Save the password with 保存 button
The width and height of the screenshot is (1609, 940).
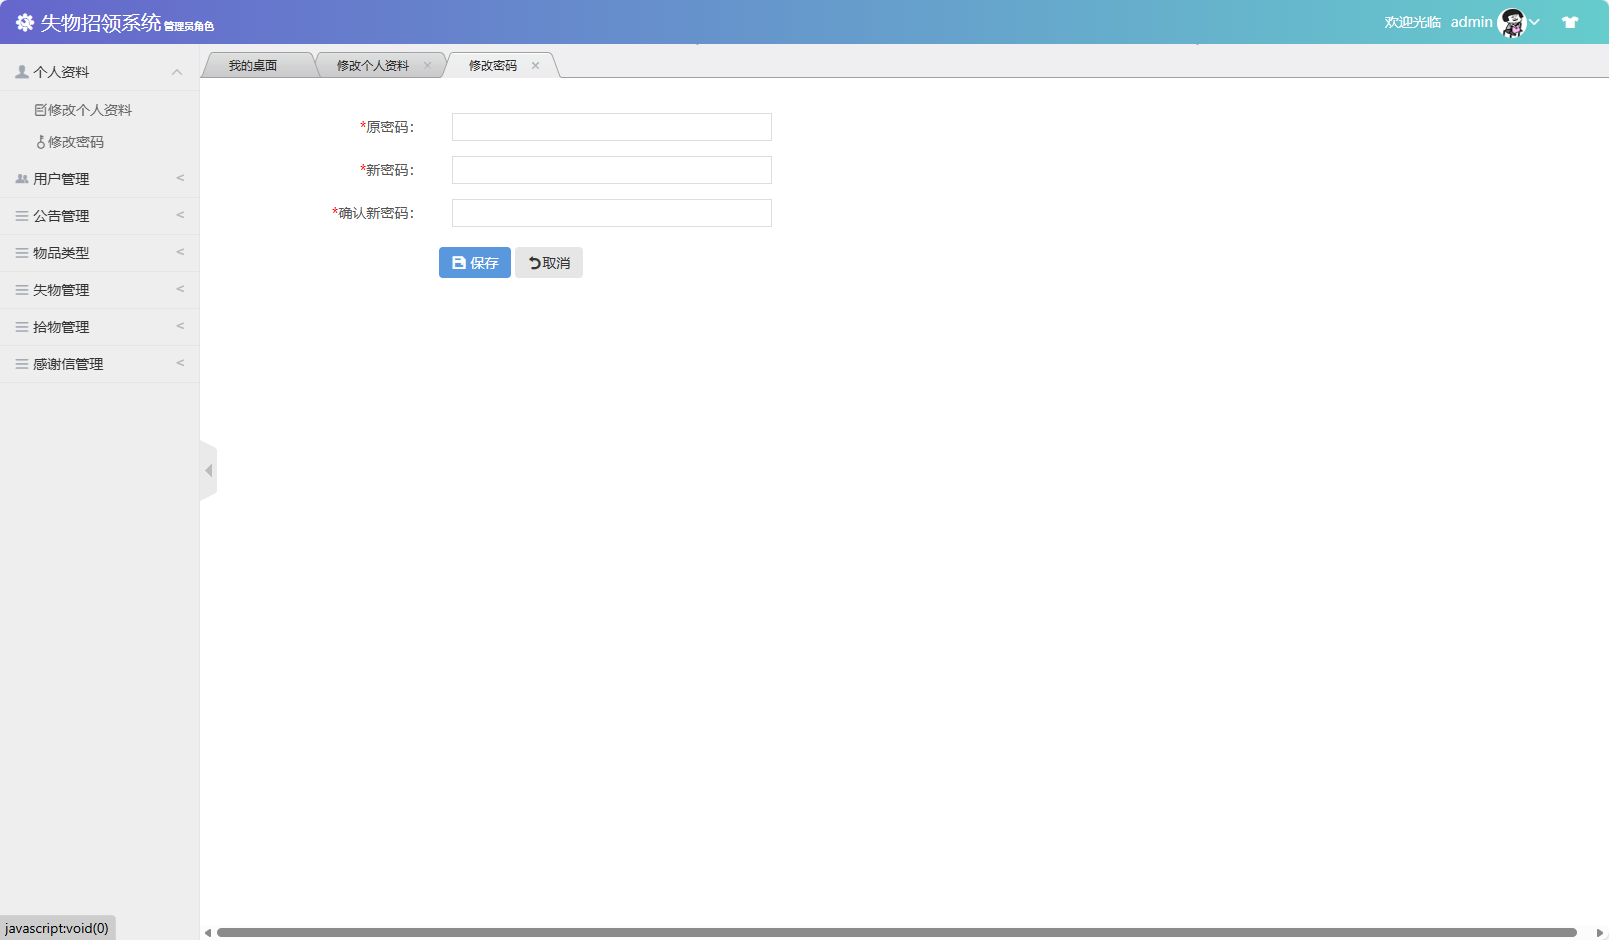[x=475, y=263]
